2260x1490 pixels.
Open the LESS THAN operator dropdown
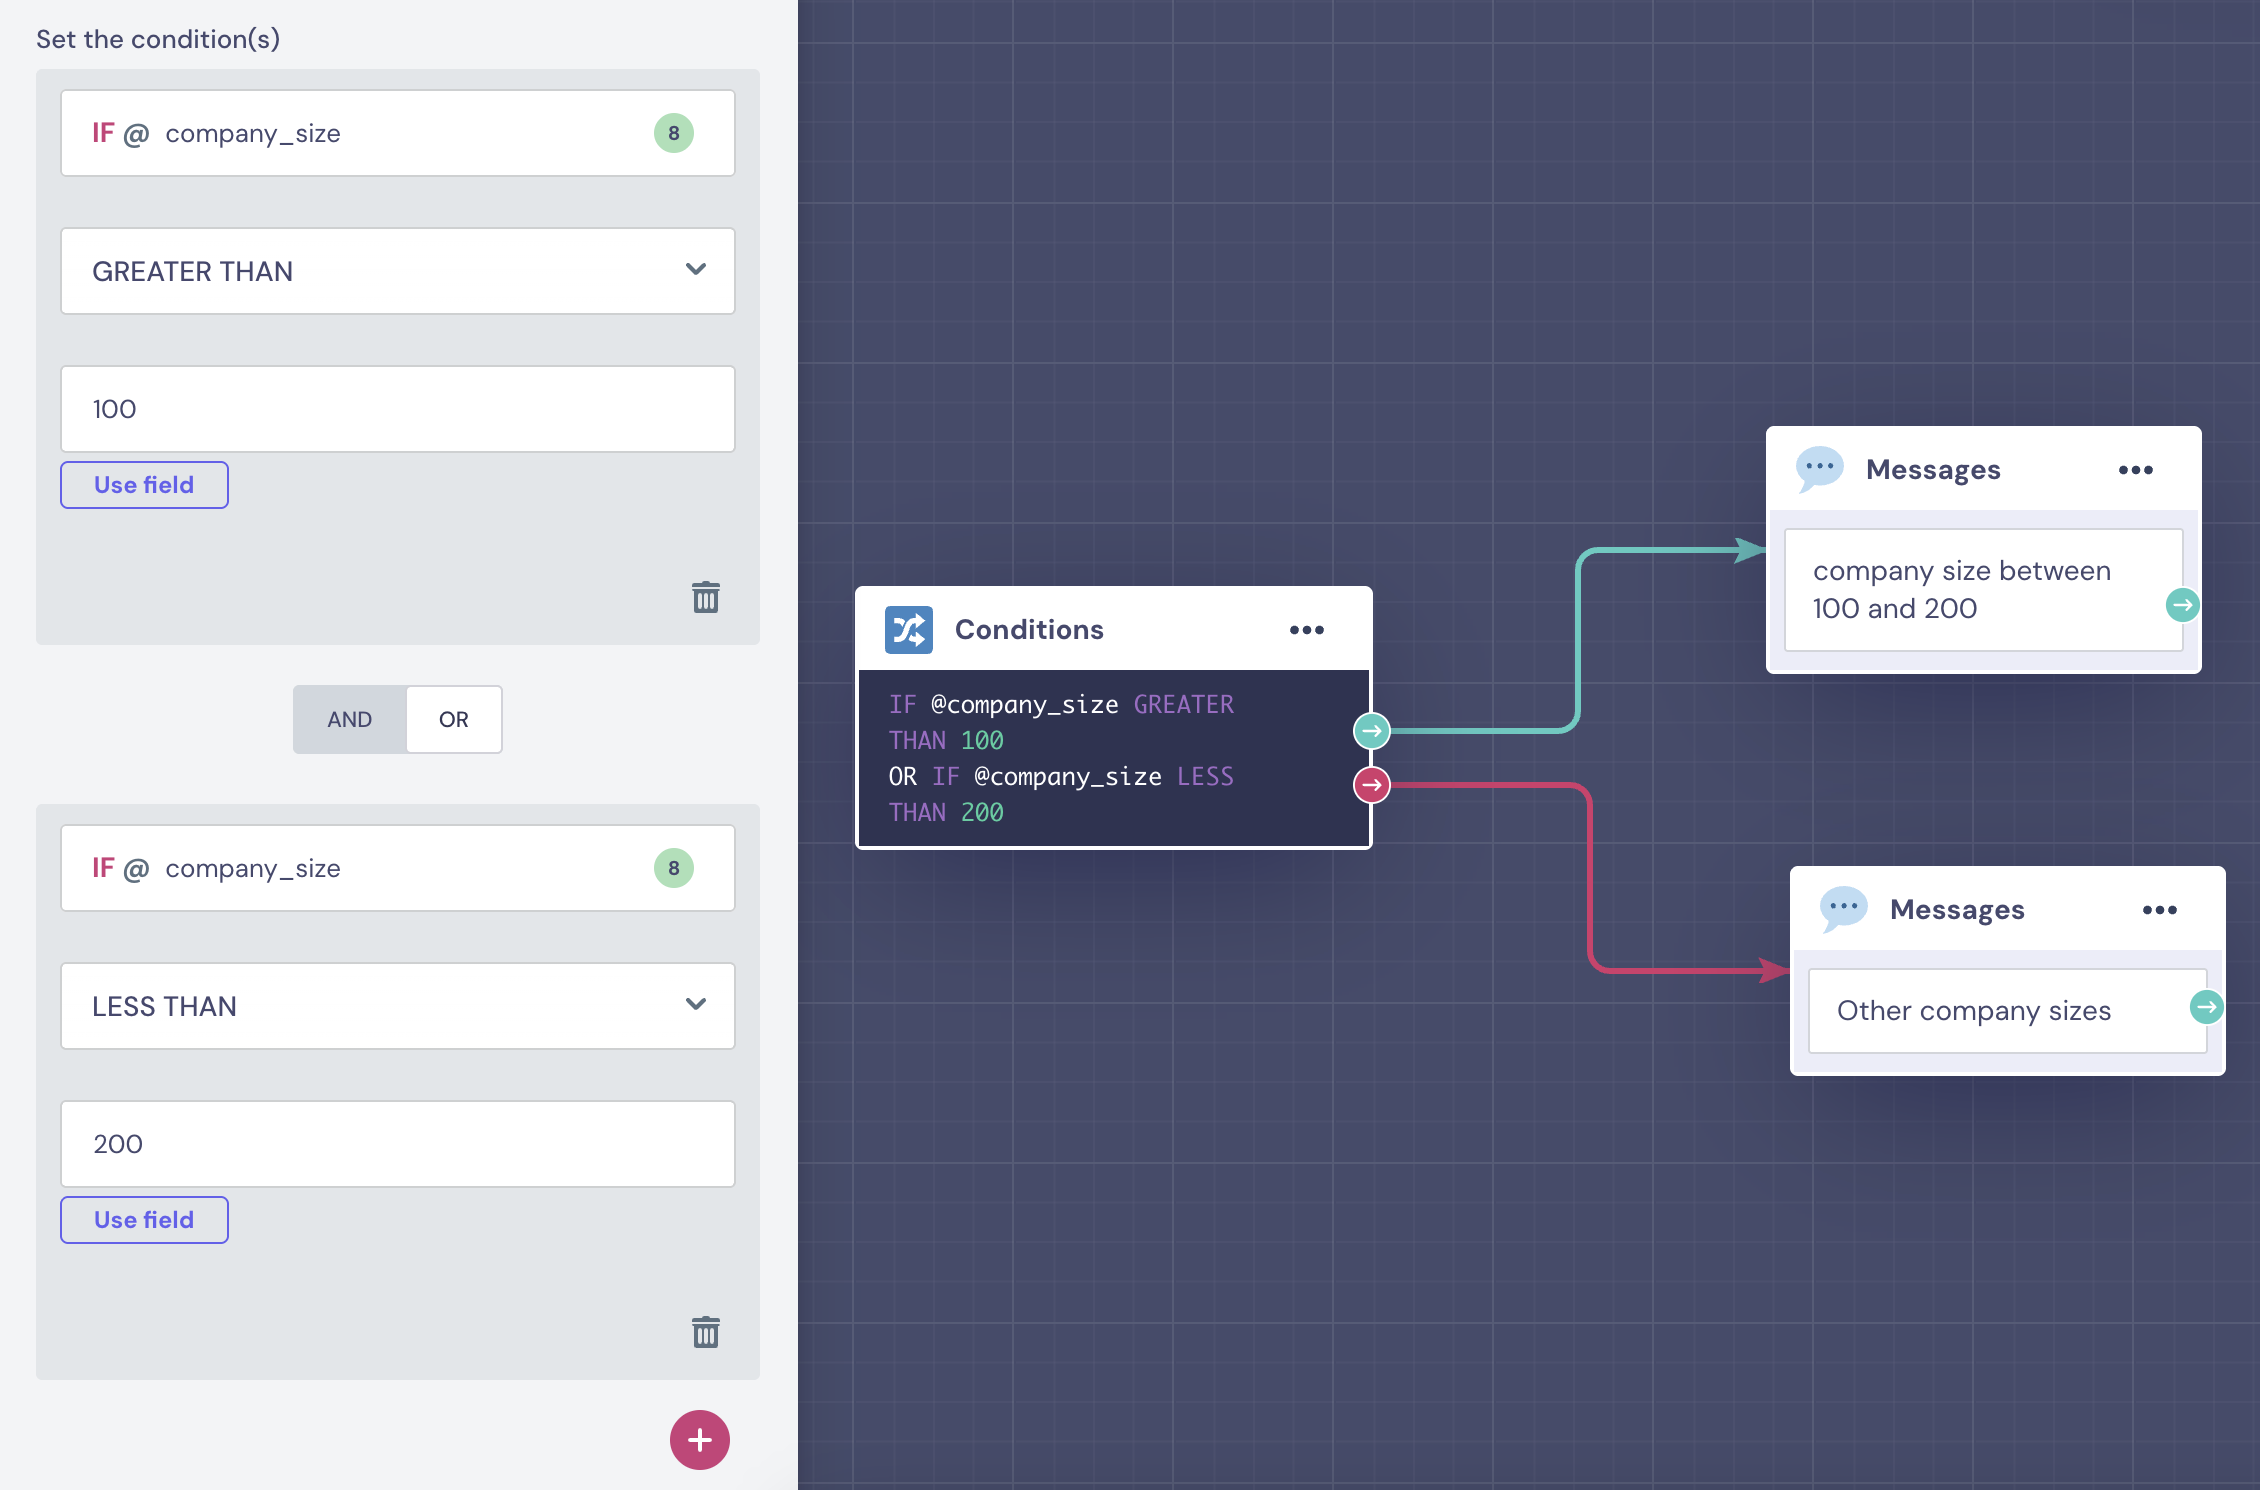[397, 1006]
